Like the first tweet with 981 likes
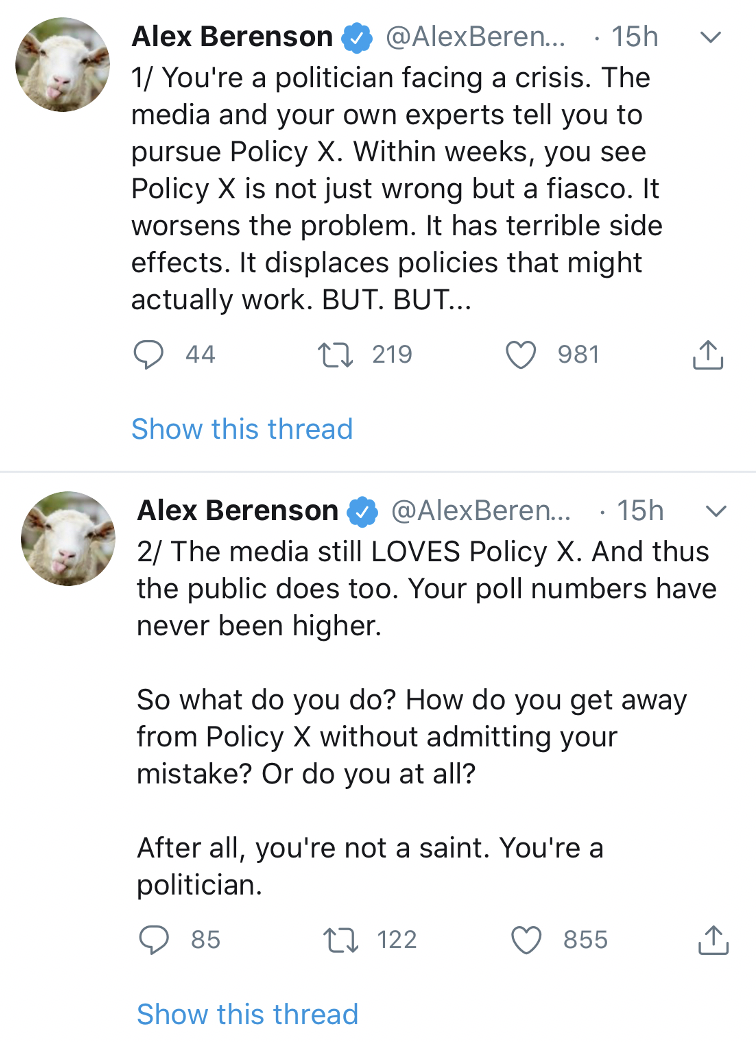 pyautogui.click(x=520, y=355)
